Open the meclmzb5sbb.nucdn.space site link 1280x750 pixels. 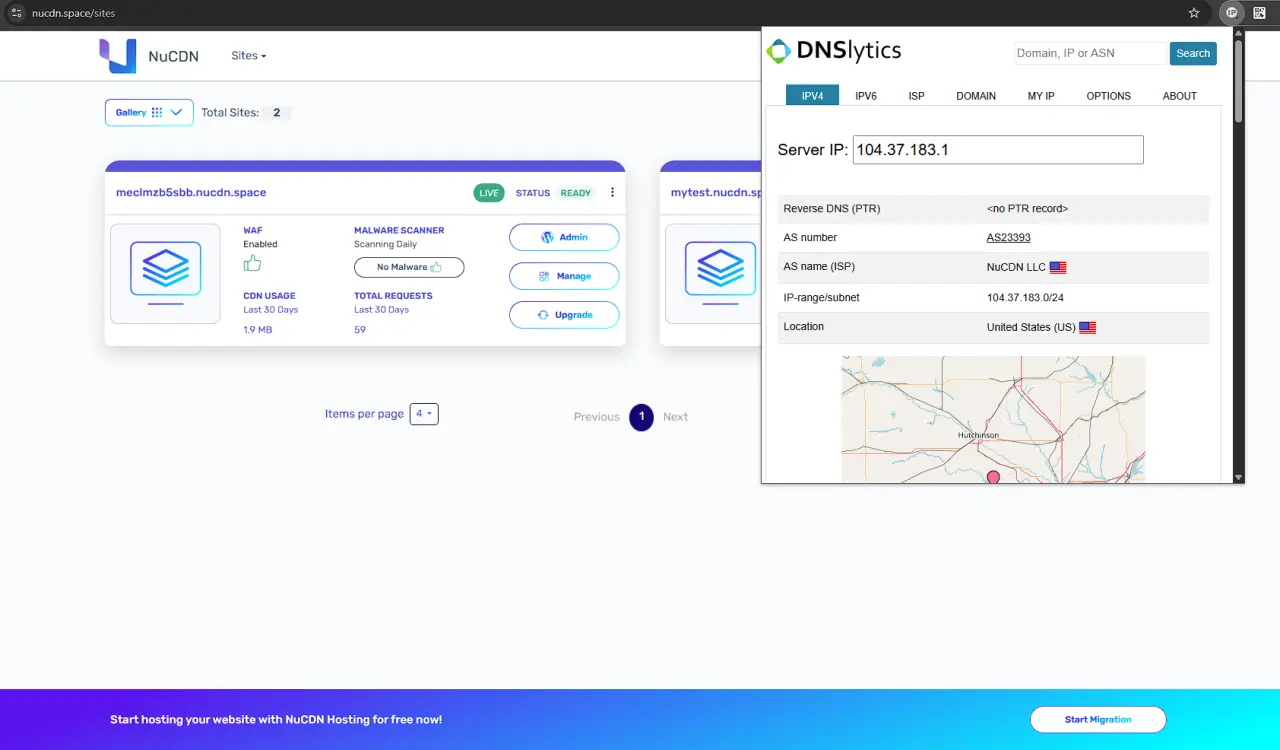tap(191, 192)
